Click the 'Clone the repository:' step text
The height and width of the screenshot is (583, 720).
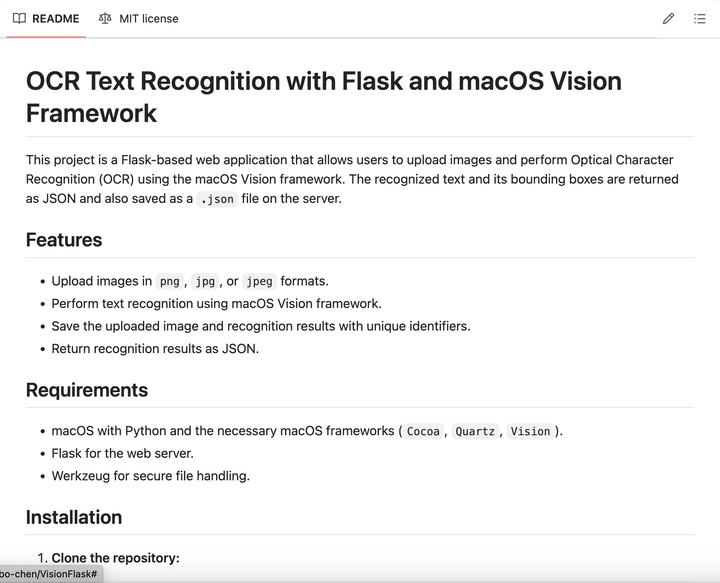coord(115,558)
